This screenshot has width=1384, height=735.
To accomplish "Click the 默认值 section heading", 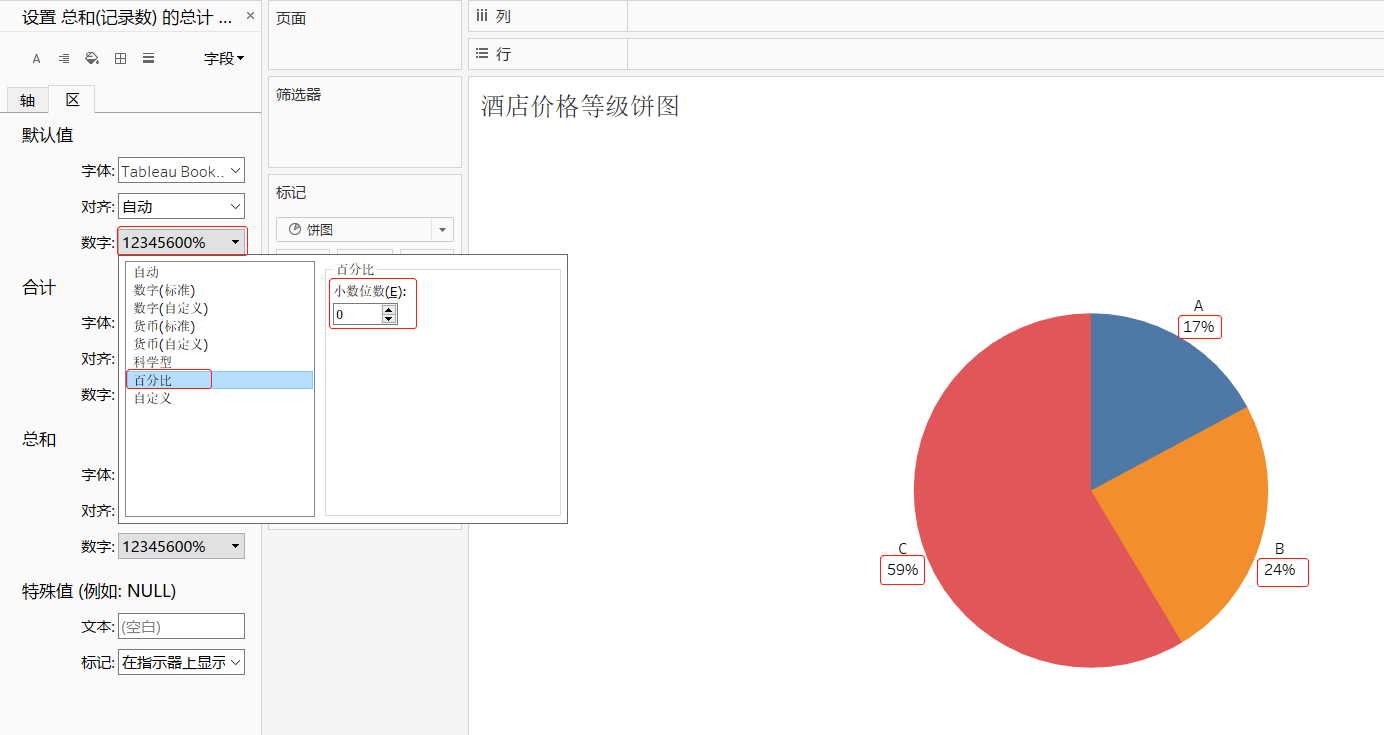I will coord(47,135).
